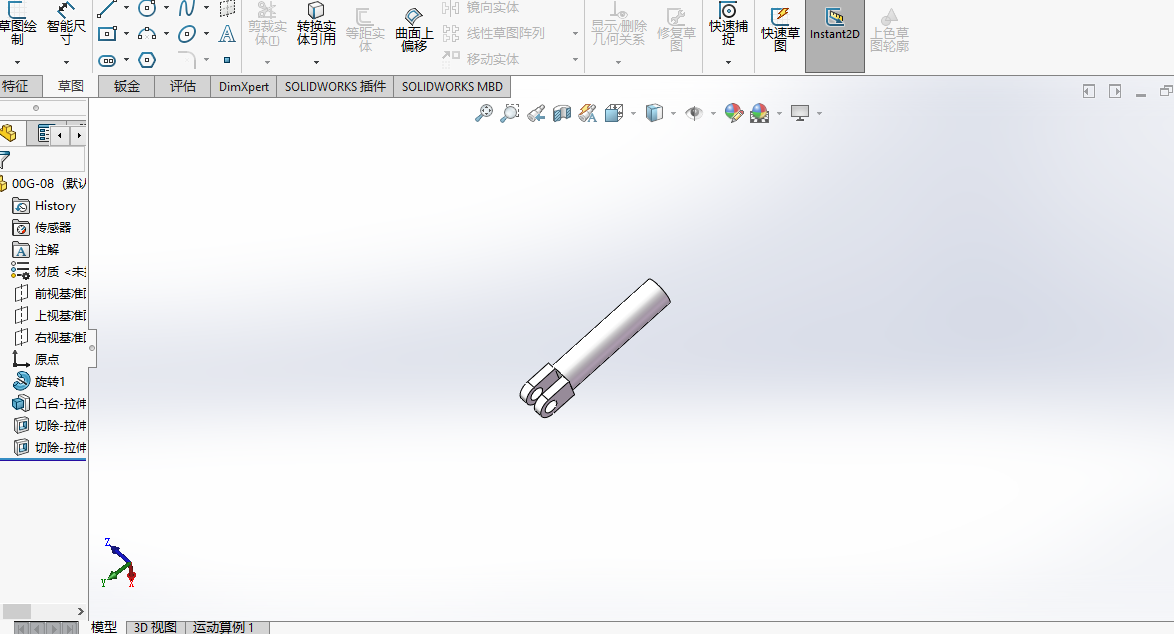Toggle Instant2D mode
1174x634 pixels.
pos(835,35)
